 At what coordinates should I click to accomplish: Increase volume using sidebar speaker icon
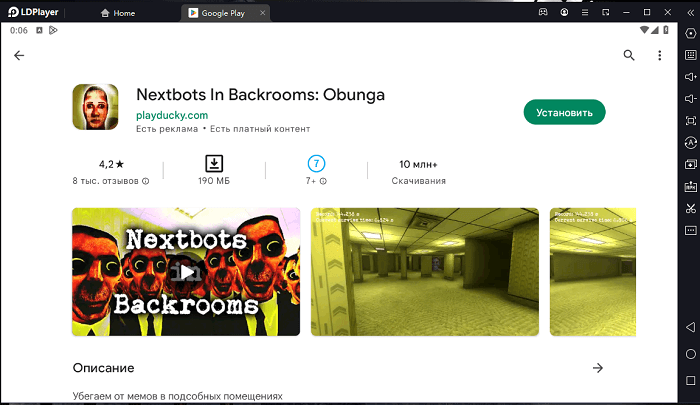pos(690,77)
